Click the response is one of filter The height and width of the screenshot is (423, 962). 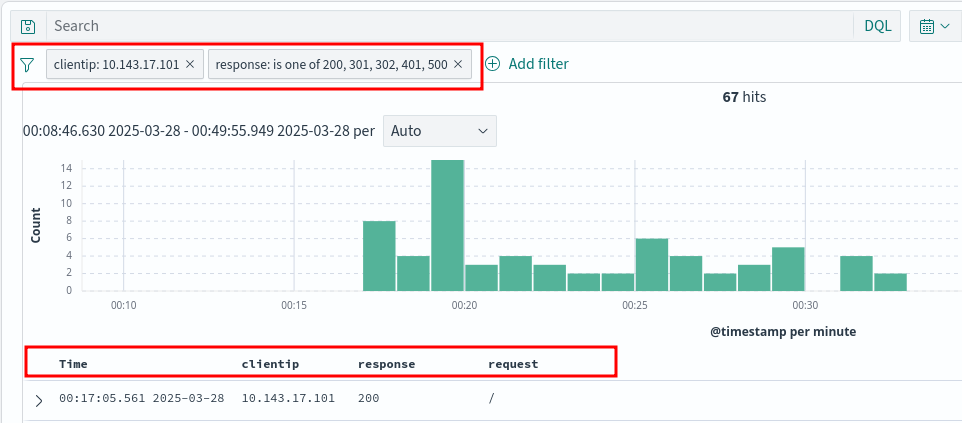click(330, 64)
